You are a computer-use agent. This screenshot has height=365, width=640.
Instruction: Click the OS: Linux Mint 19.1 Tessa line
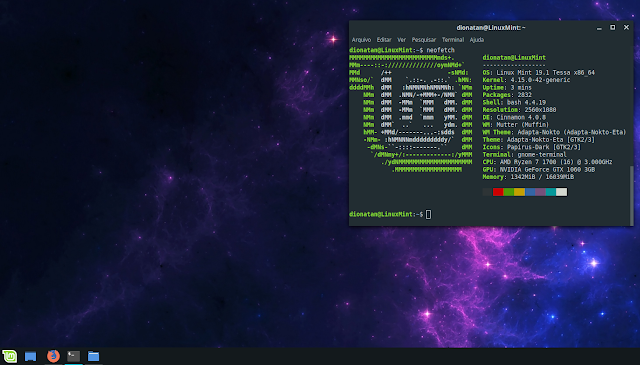pyautogui.click(x=539, y=73)
